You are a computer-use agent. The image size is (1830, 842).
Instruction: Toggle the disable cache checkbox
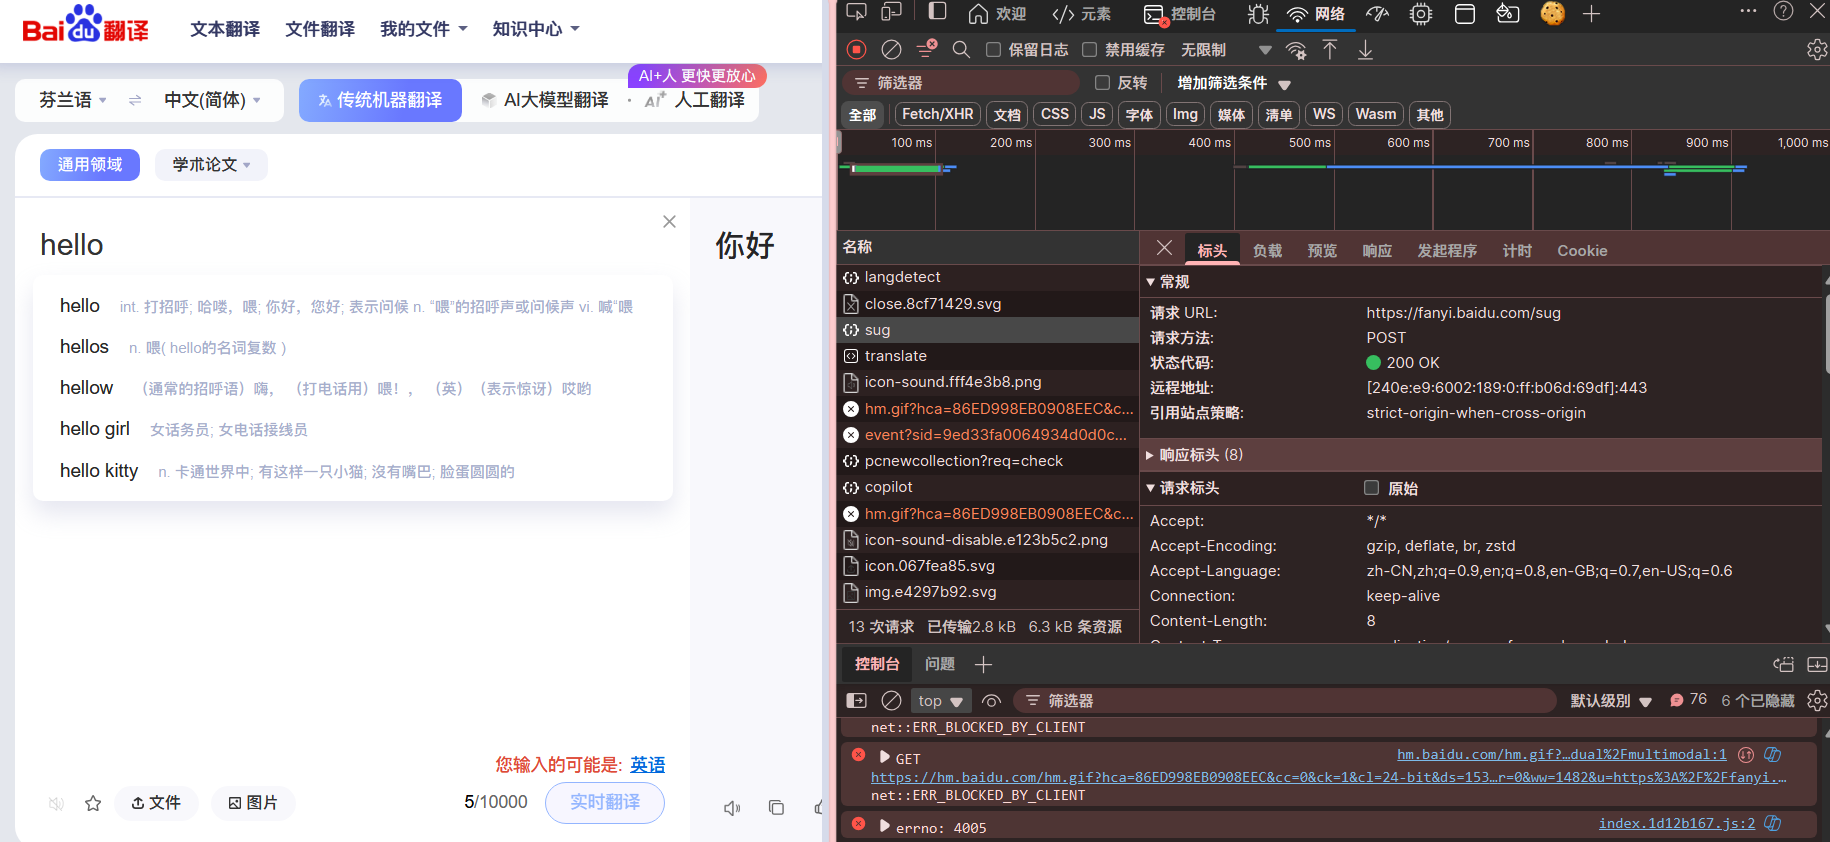1090,49
